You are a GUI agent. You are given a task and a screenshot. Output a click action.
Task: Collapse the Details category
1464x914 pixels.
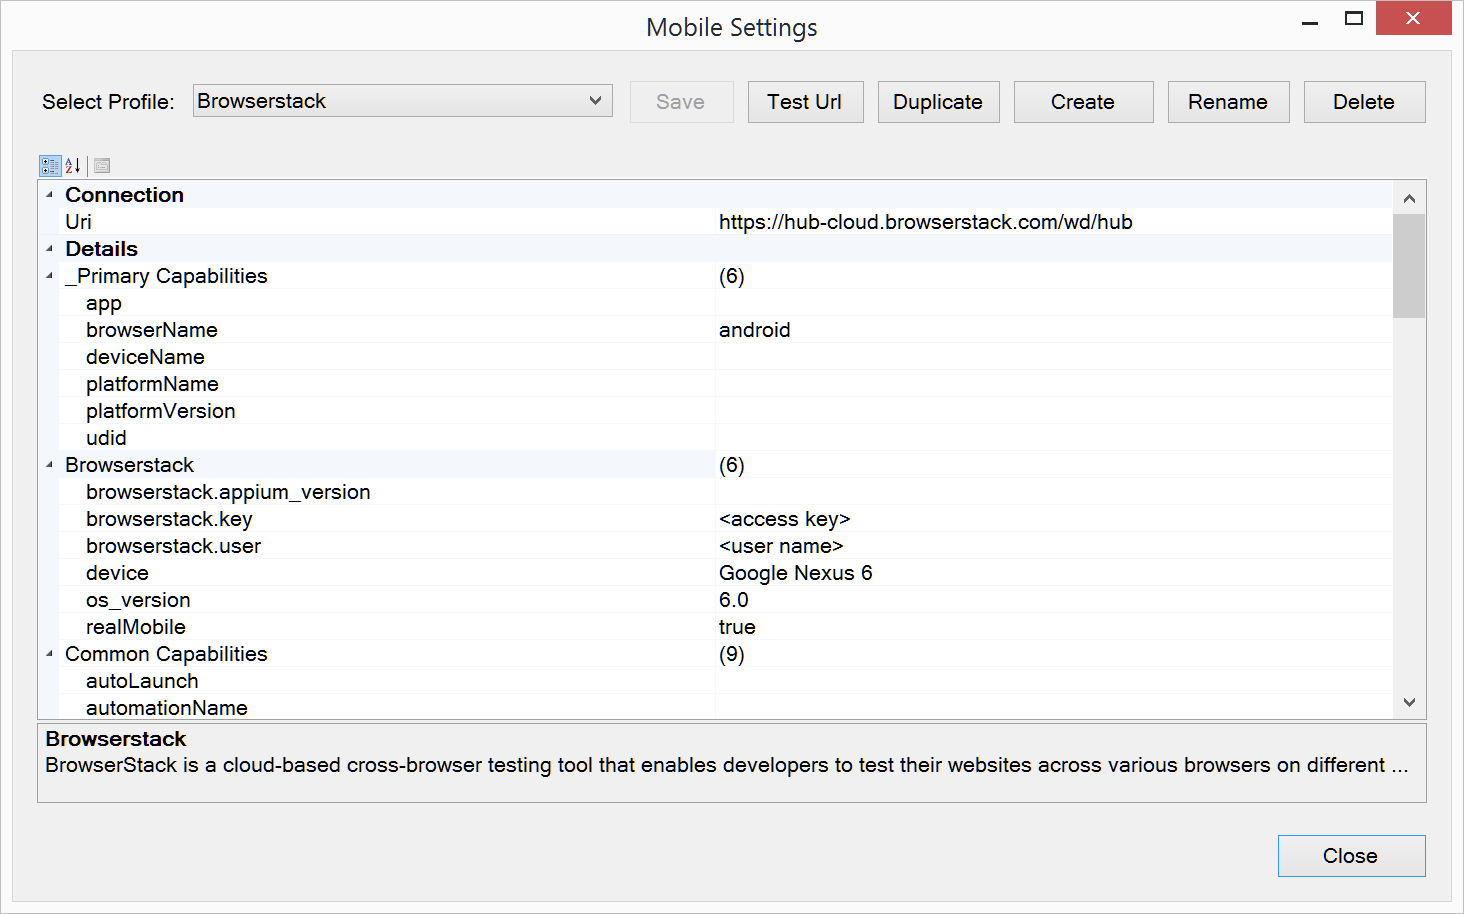click(x=49, y=249)
